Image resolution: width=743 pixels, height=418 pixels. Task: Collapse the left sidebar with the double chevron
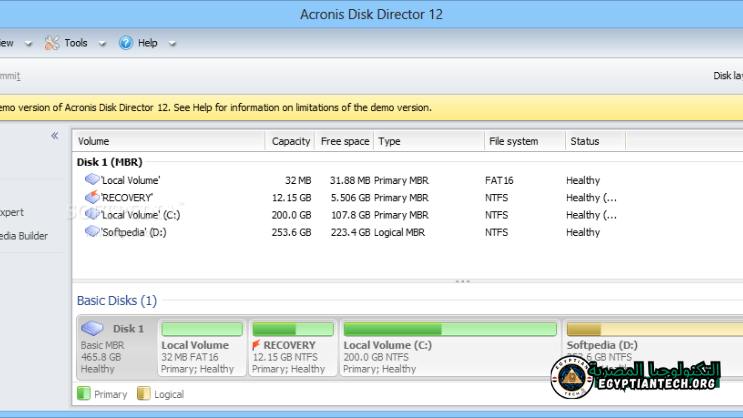pos(55,136)
